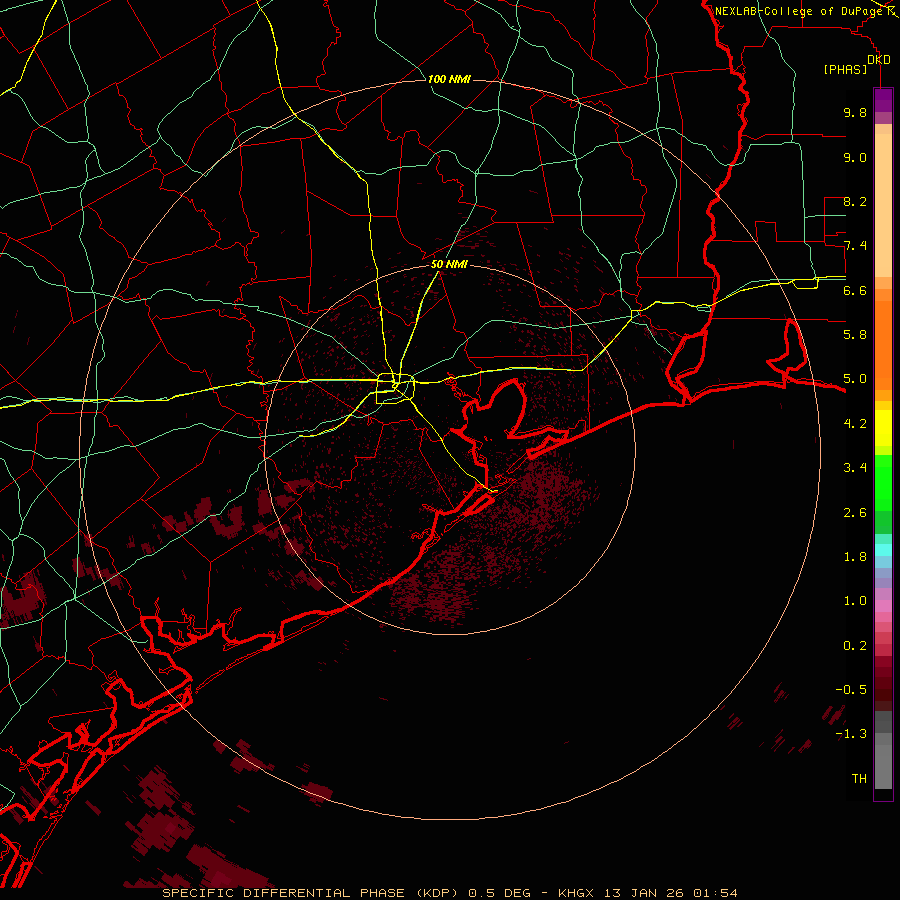Click the 5.8 legend value
The image size is (900, 900).
[x=855, y=335]
